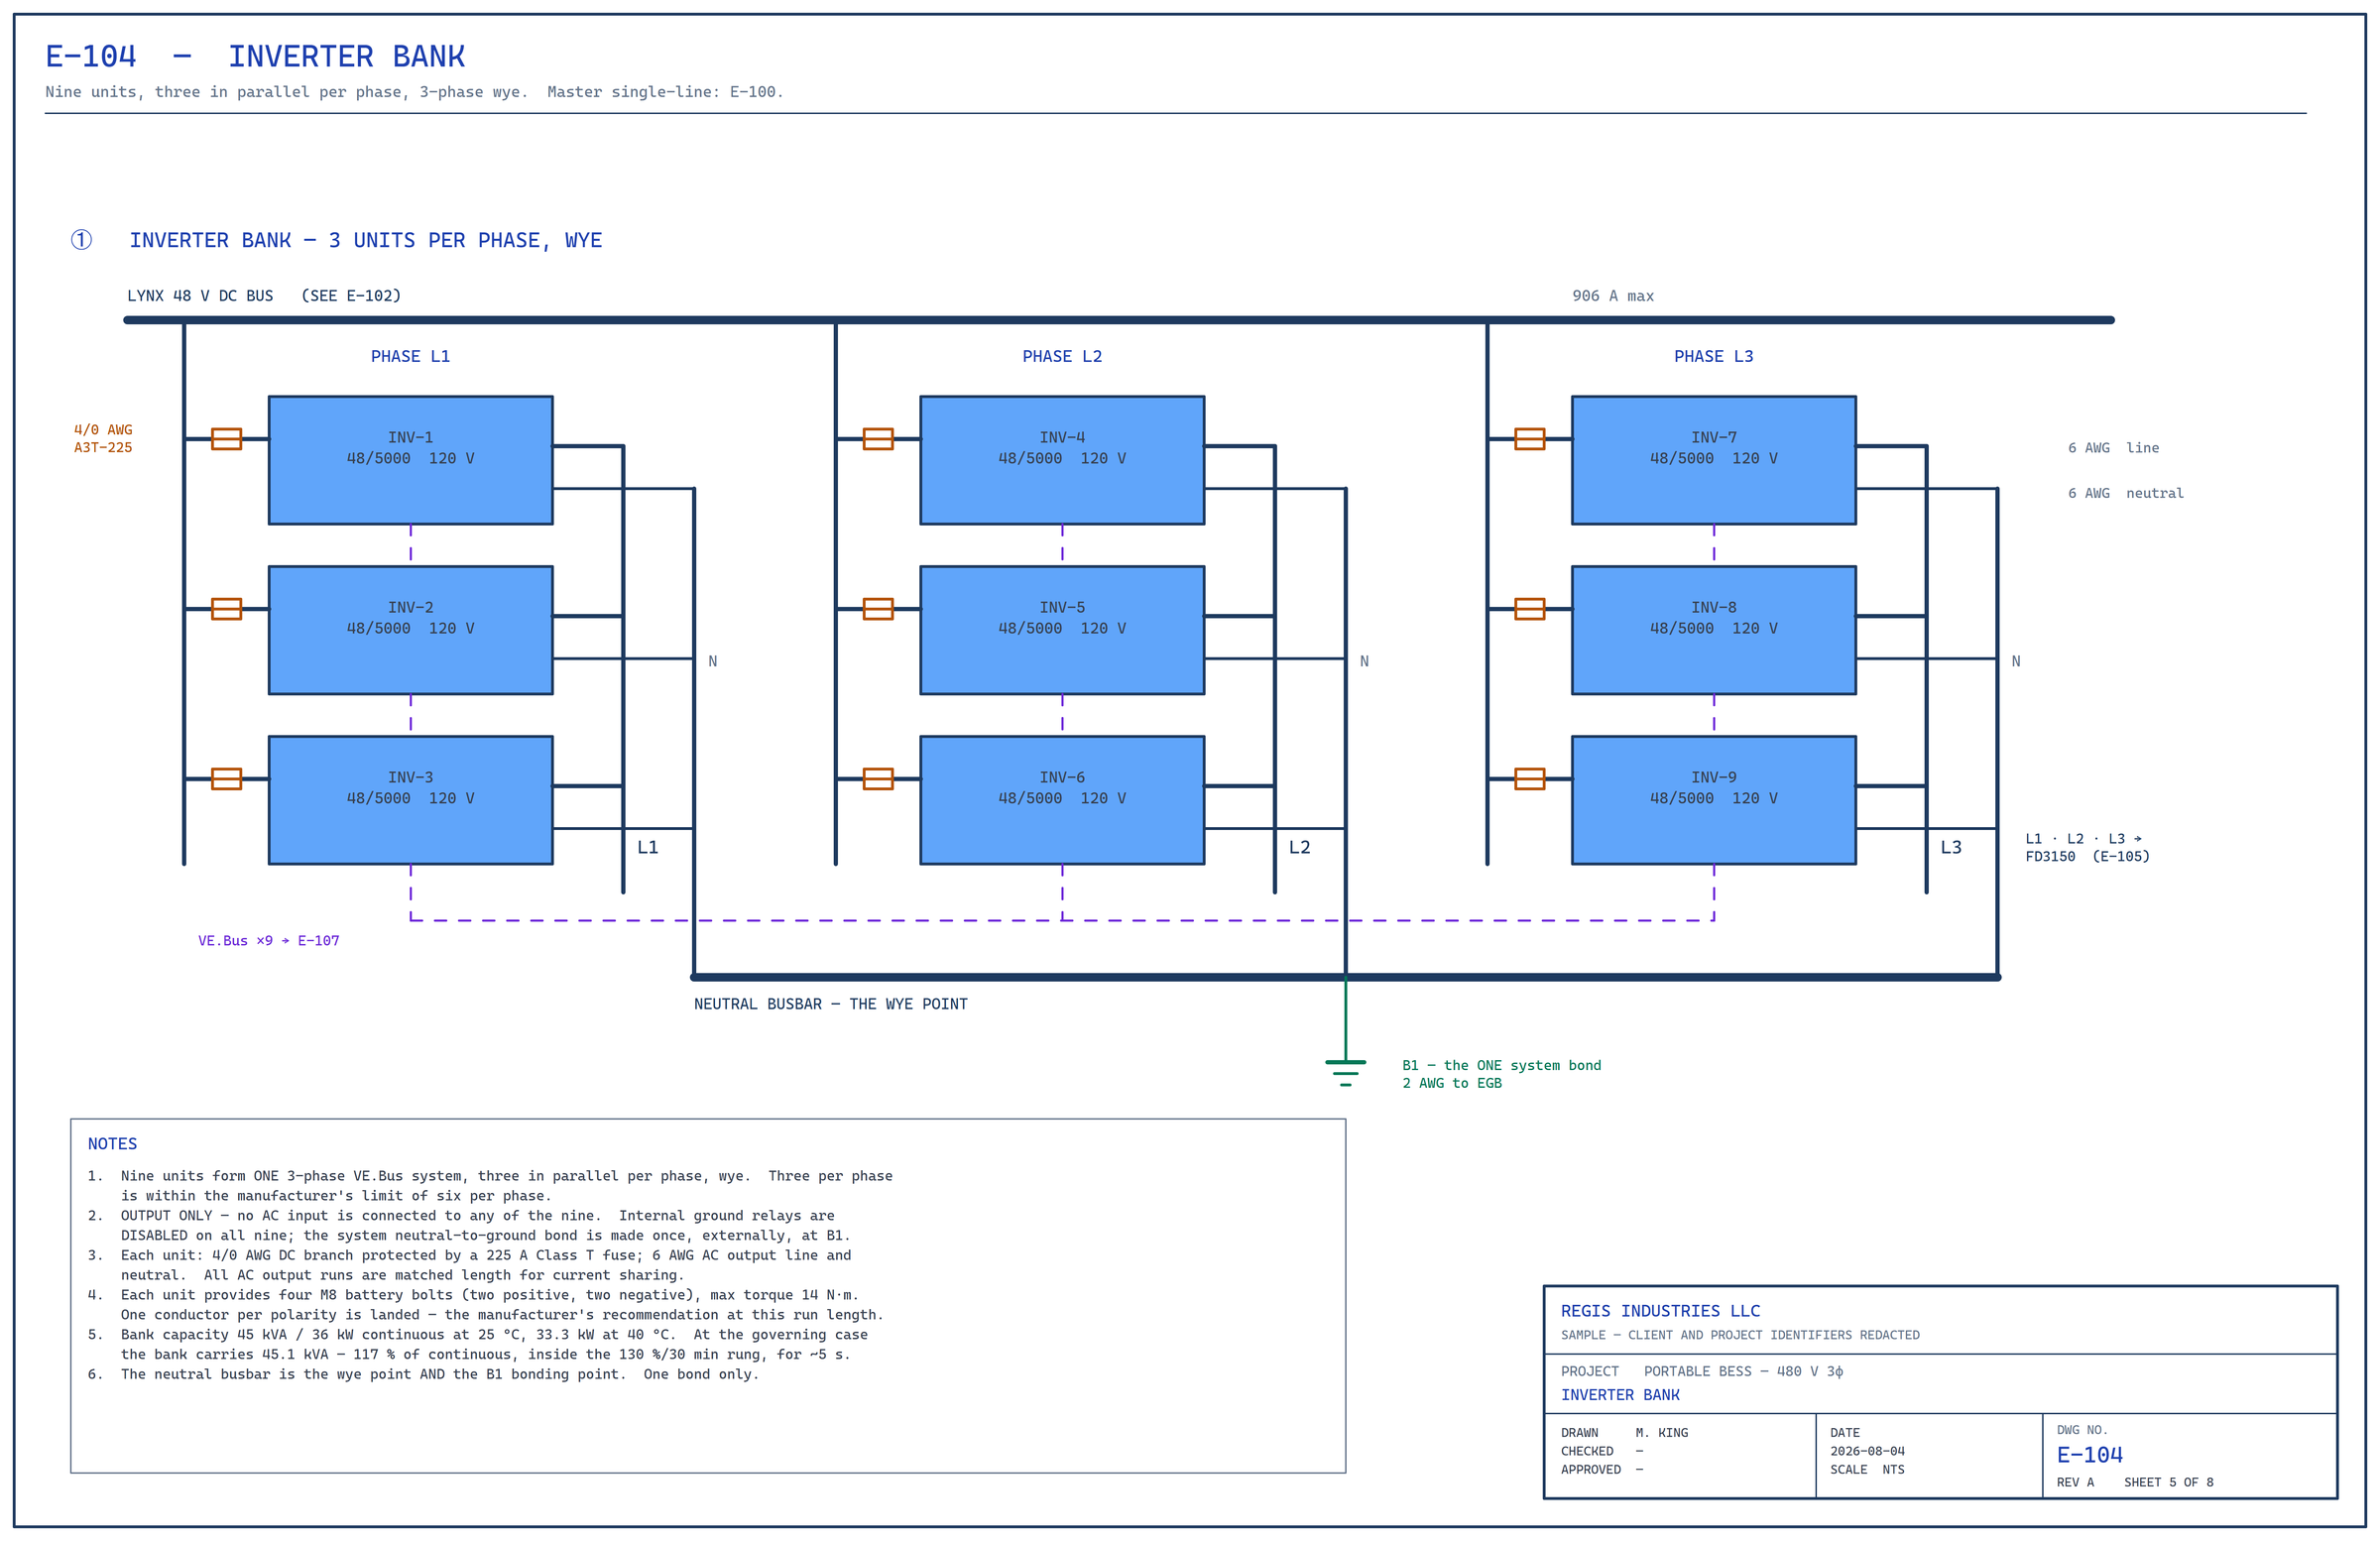Click the NOTES heading
2380x1541 pixels.
(x=112, y=1144)
